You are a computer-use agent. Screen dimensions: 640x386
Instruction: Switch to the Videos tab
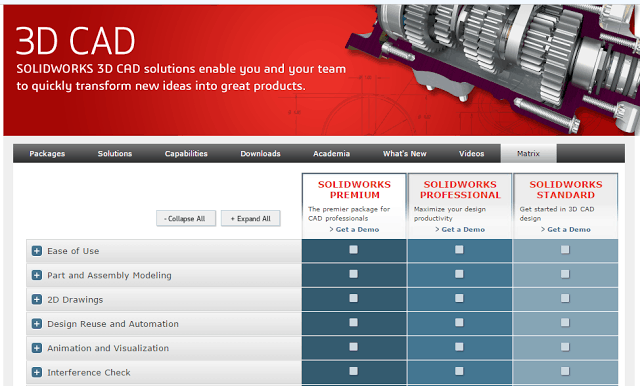[x=471, y=154]
